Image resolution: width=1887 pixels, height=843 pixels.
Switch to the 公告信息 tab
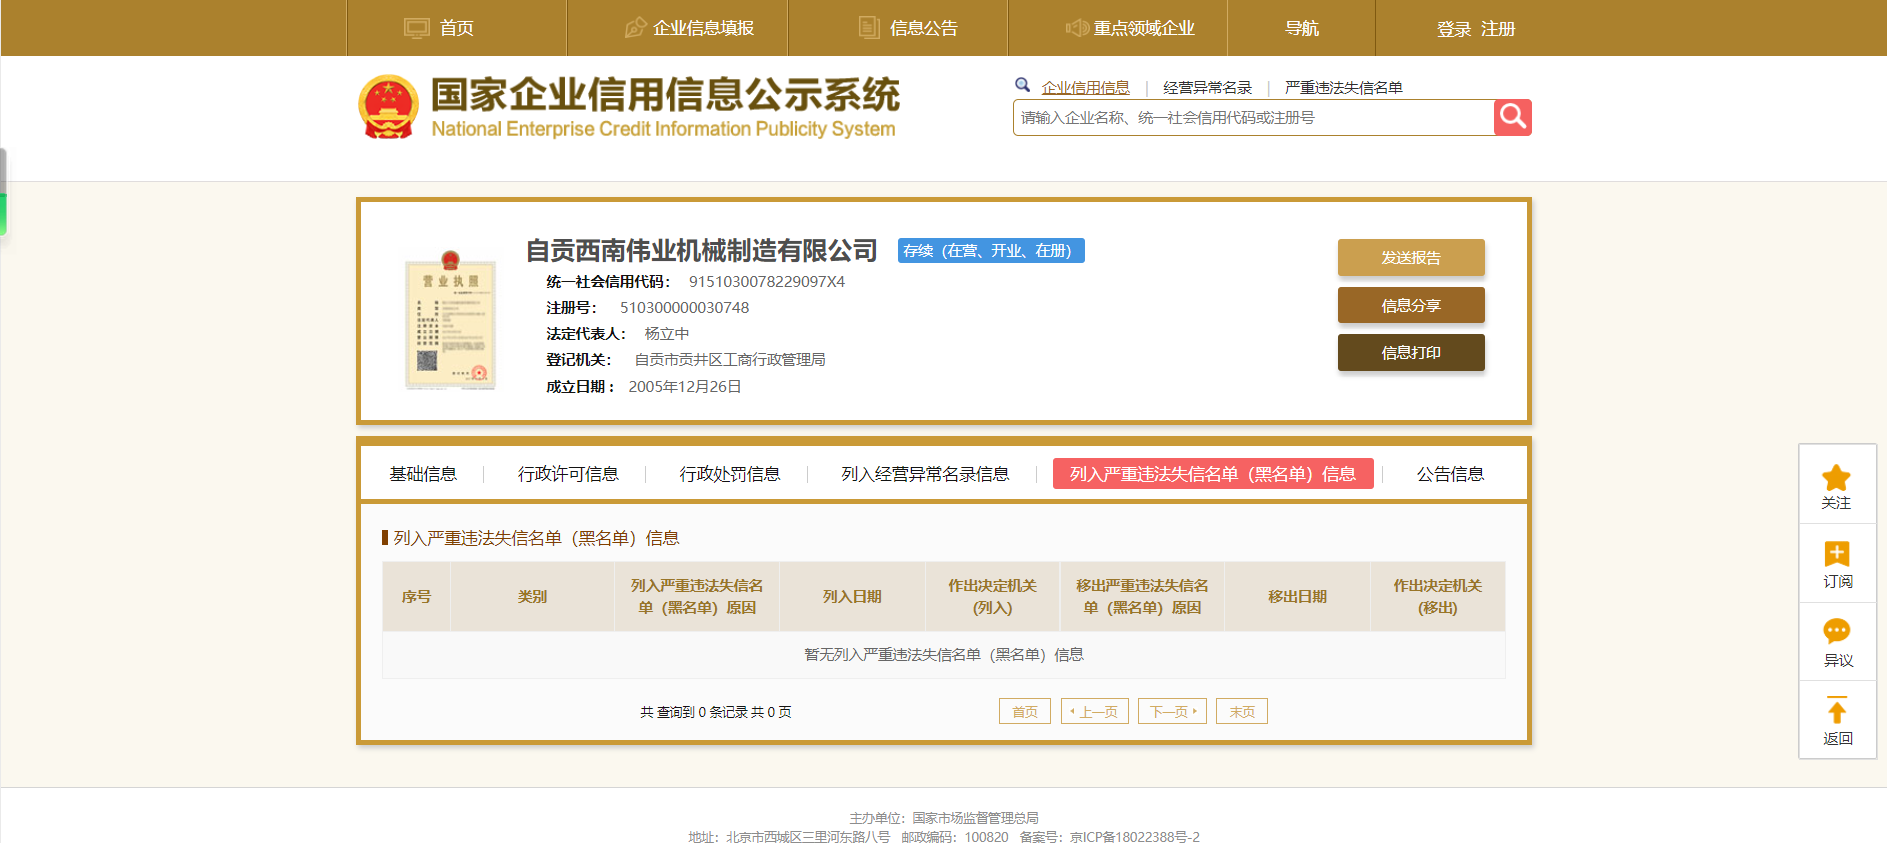click(x=1450, y=474)
